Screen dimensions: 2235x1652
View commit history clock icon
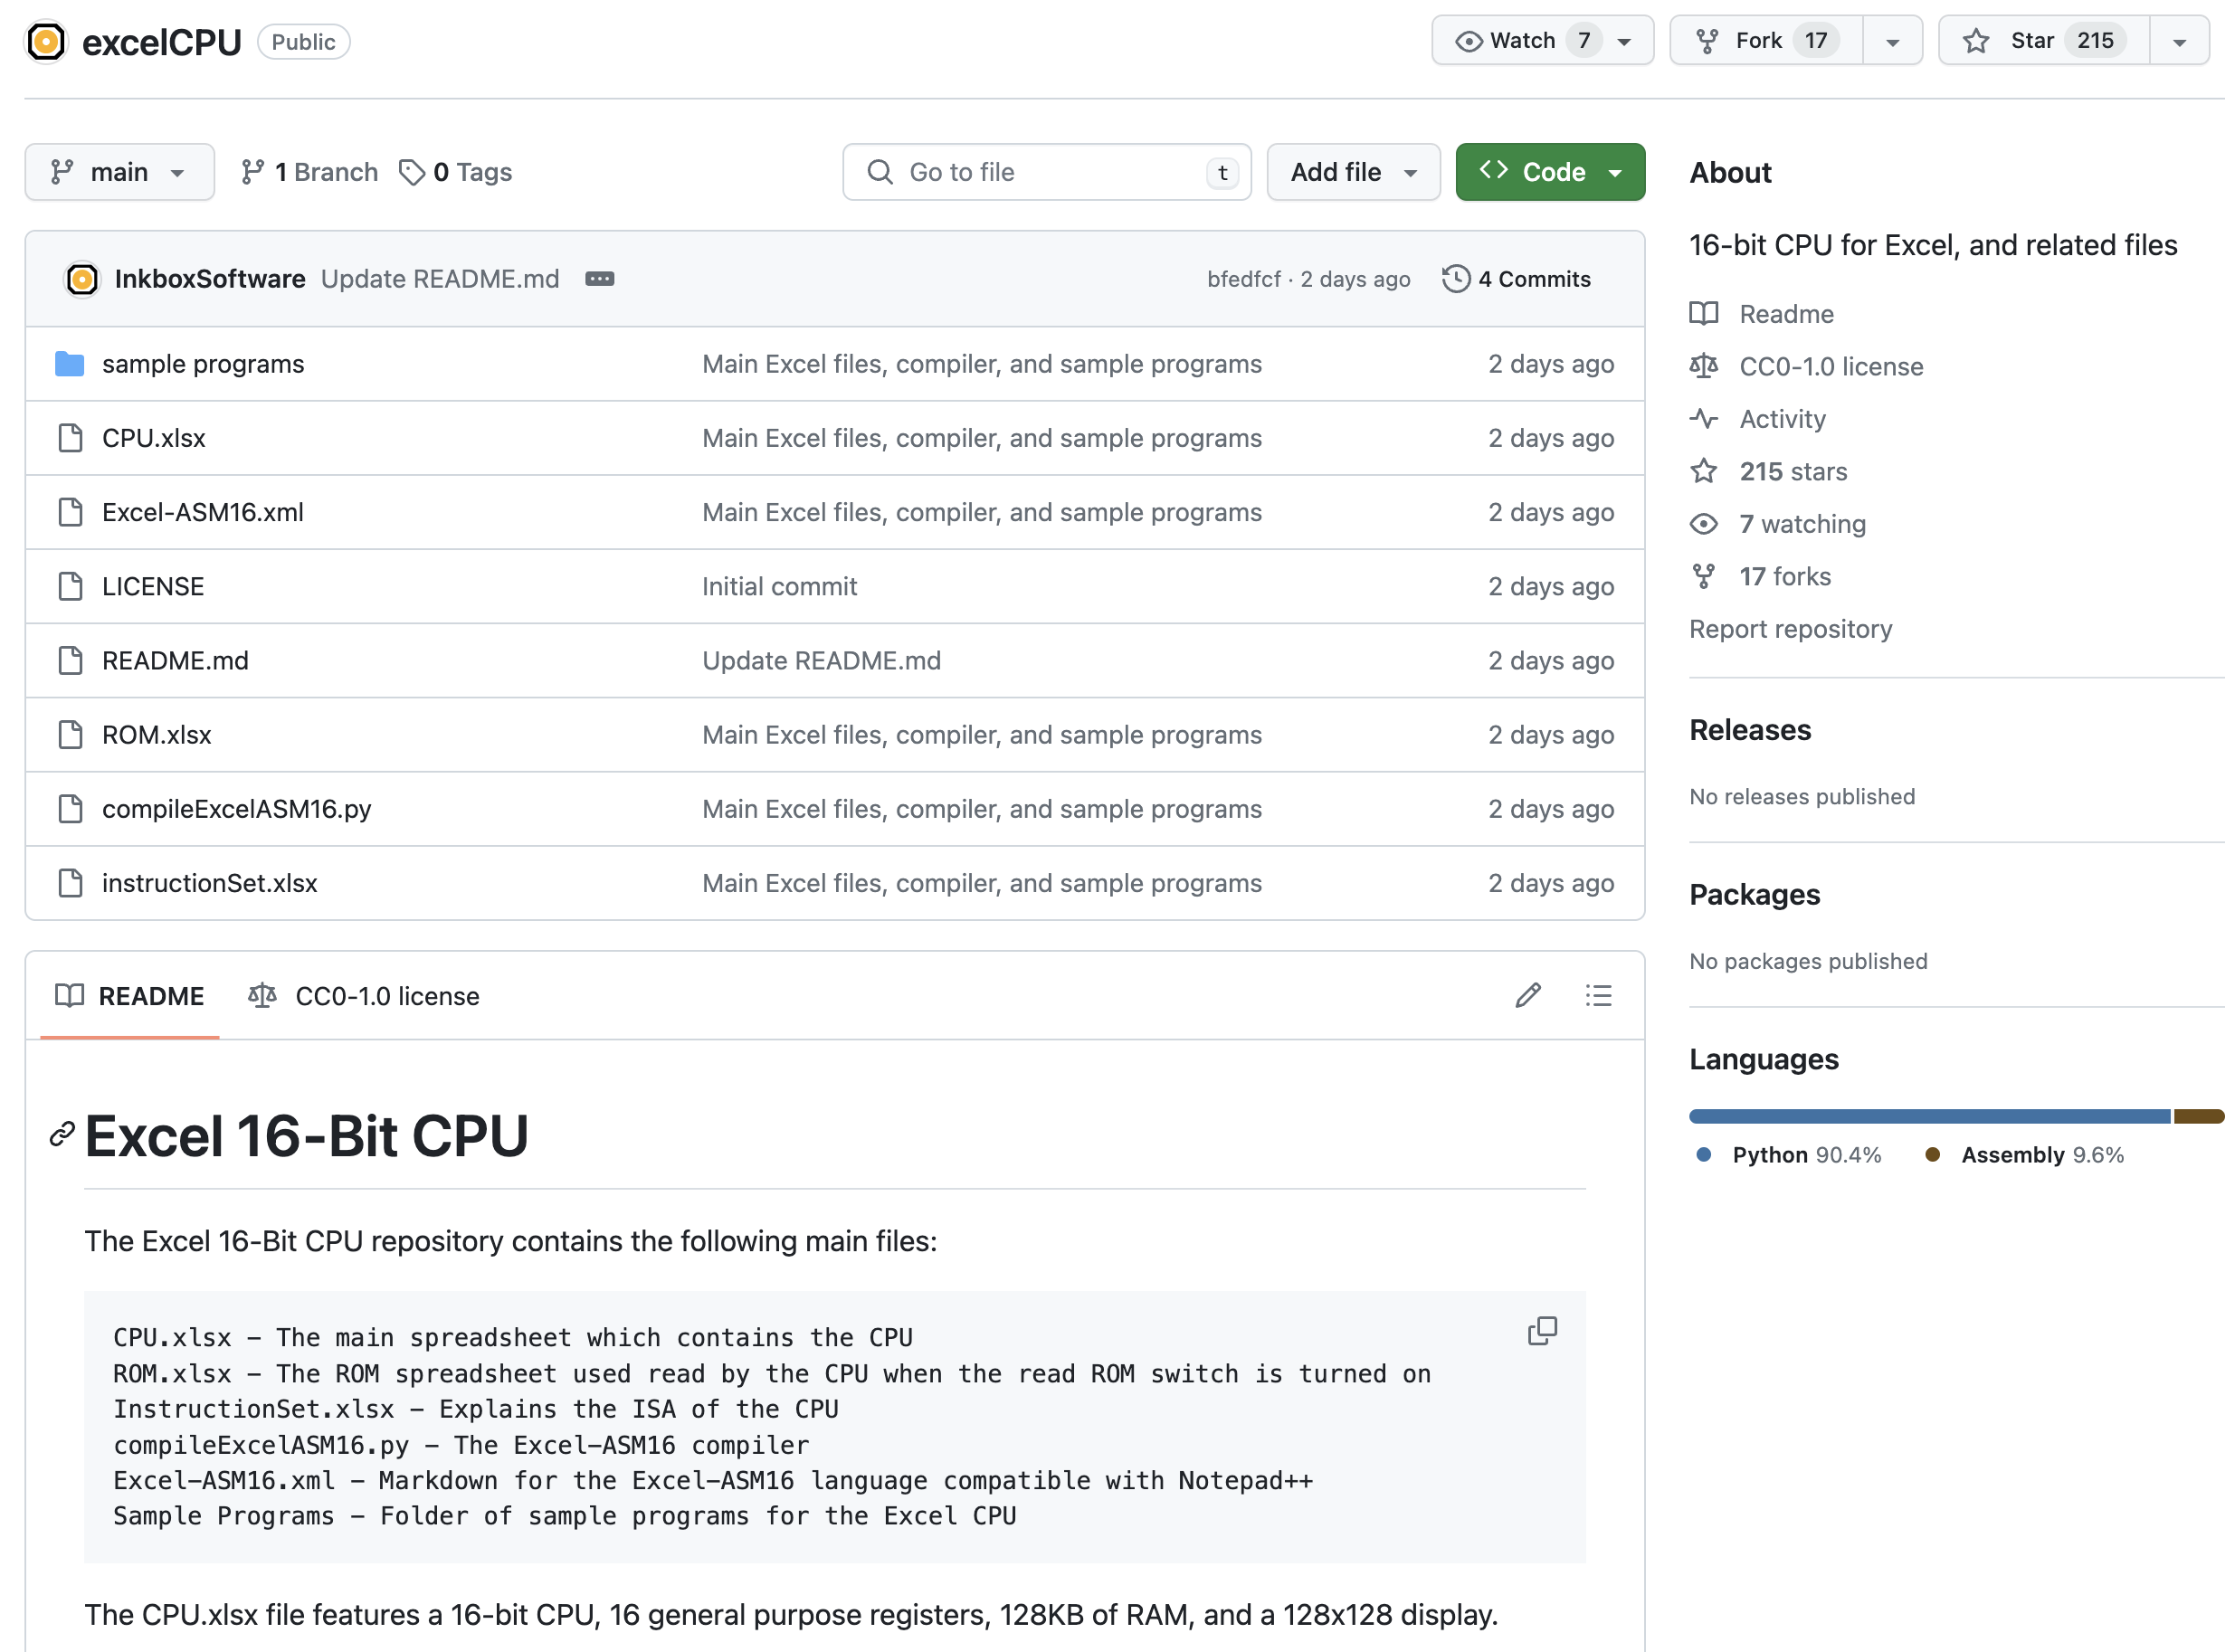tap(1455, 279)
